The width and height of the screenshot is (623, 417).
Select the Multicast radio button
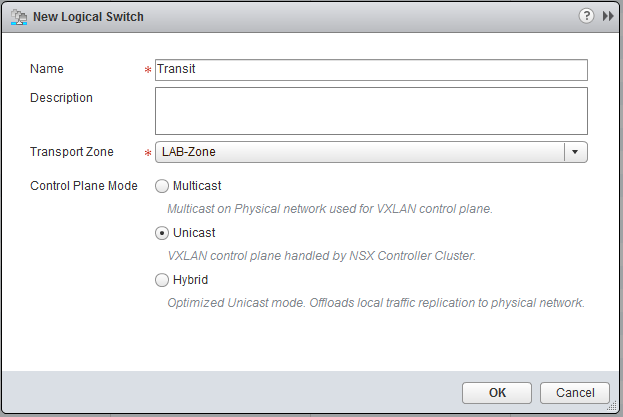pyautogui.click(x=162, y=186)
